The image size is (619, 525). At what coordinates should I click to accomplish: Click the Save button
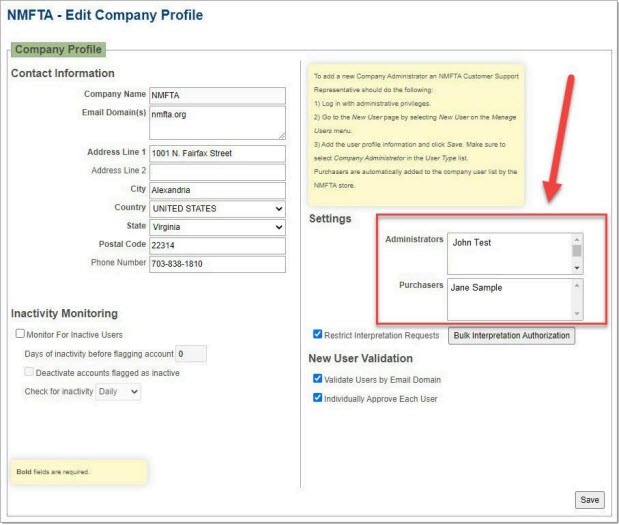(x=589, y=500)
